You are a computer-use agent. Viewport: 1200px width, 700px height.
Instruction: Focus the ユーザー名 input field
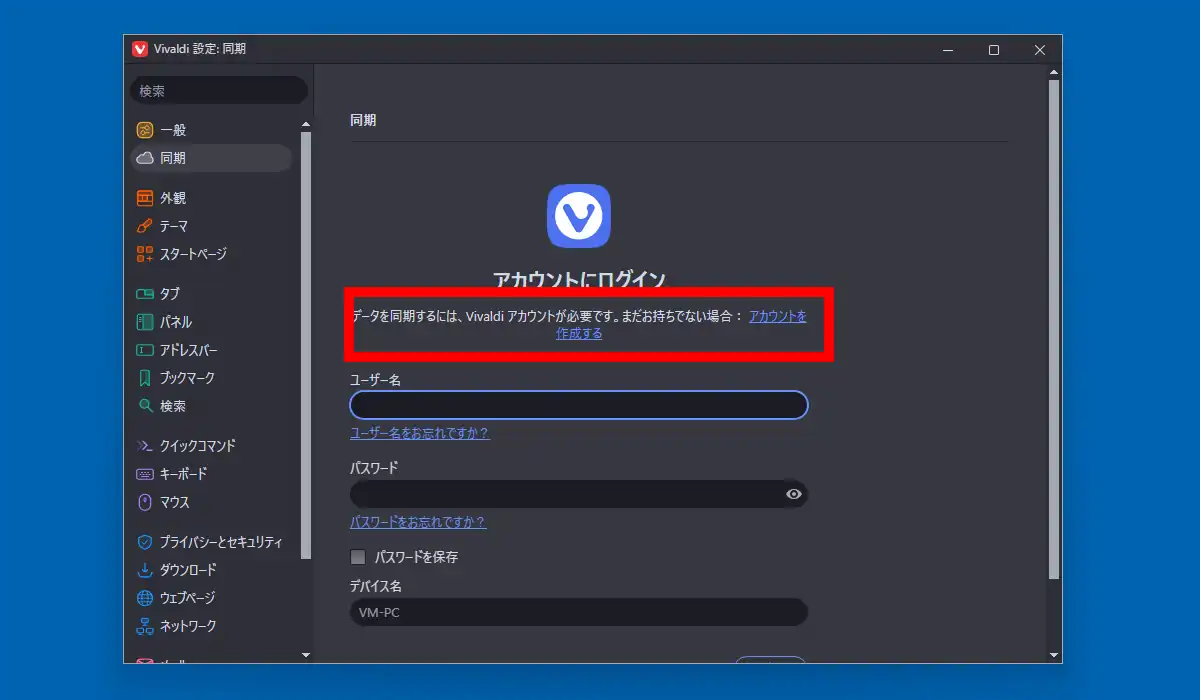coord(579,405)
